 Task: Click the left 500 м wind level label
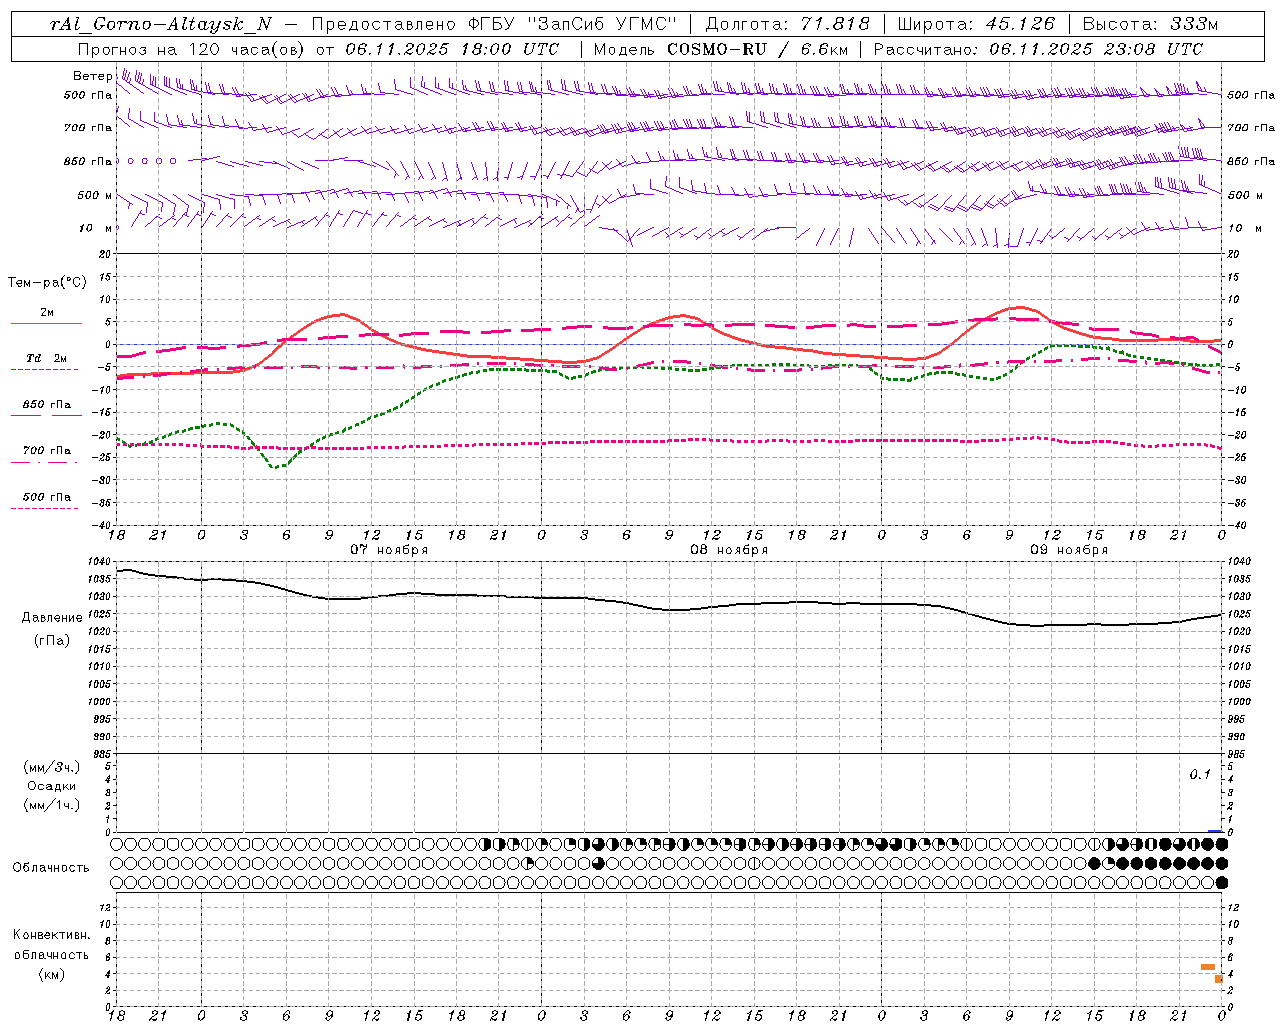pos(95,195)
